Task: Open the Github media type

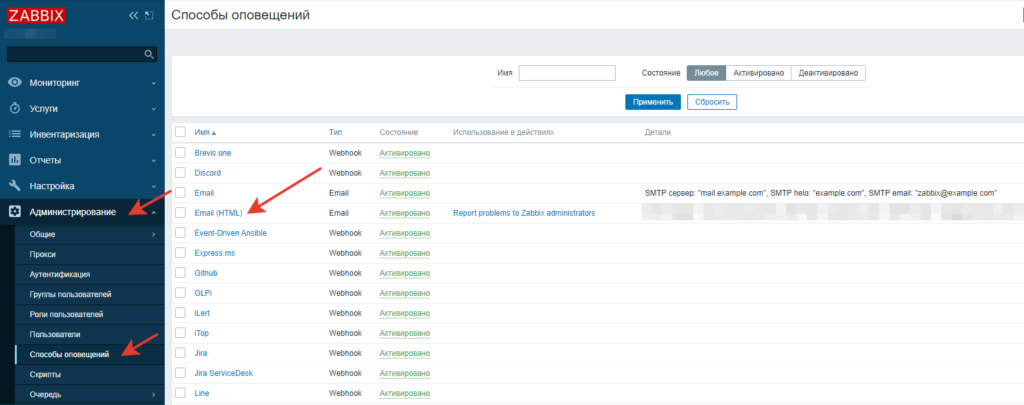Action: click(206, 273)
